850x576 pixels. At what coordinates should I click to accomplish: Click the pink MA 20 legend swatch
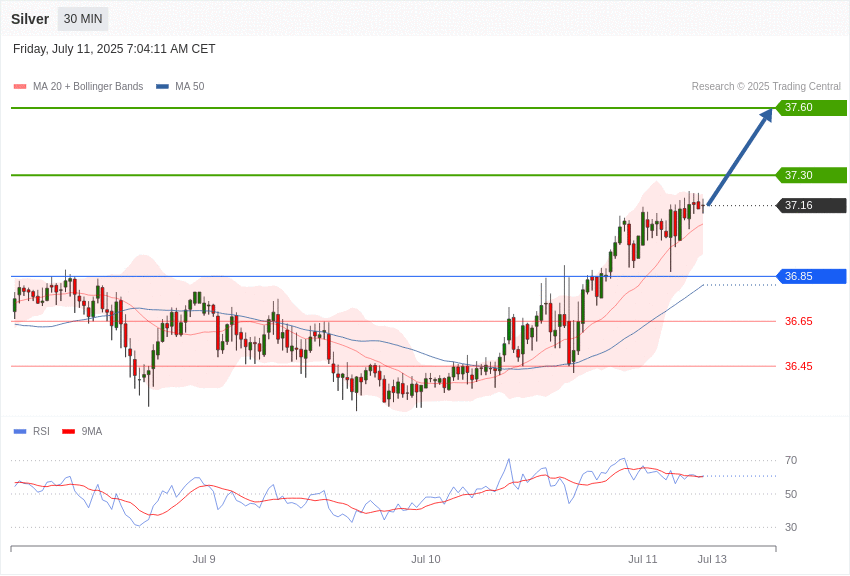20,86
